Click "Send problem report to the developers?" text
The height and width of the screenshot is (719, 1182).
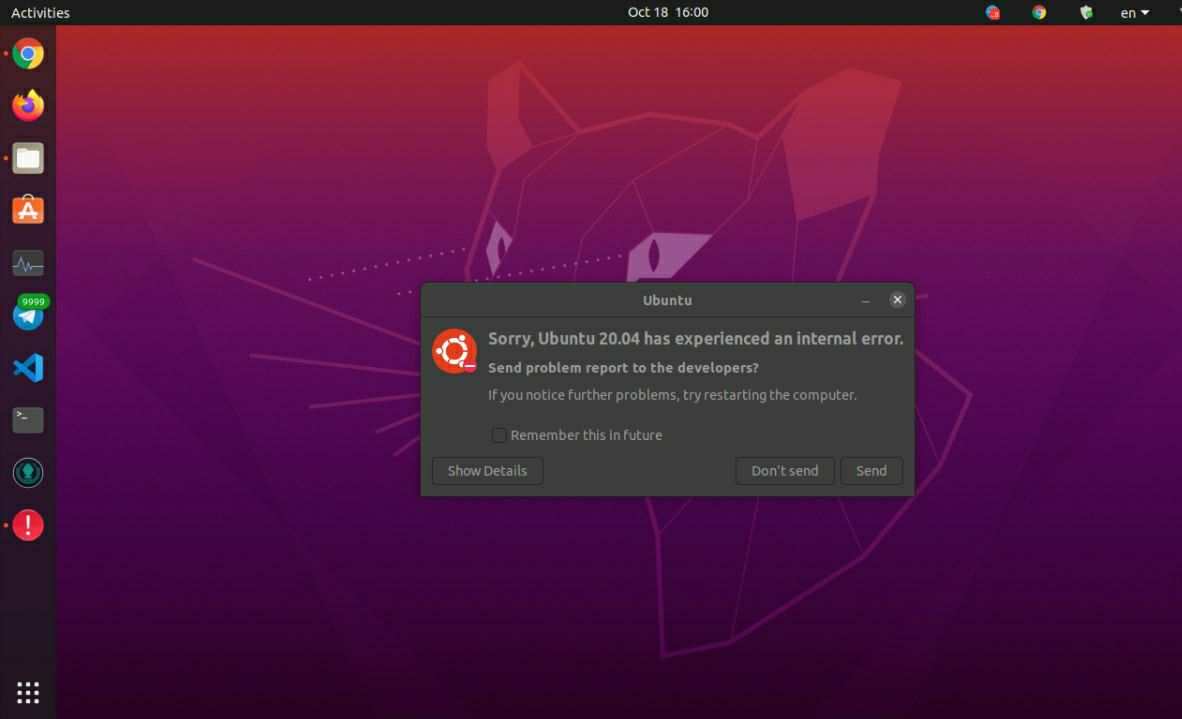click(623, 368)
